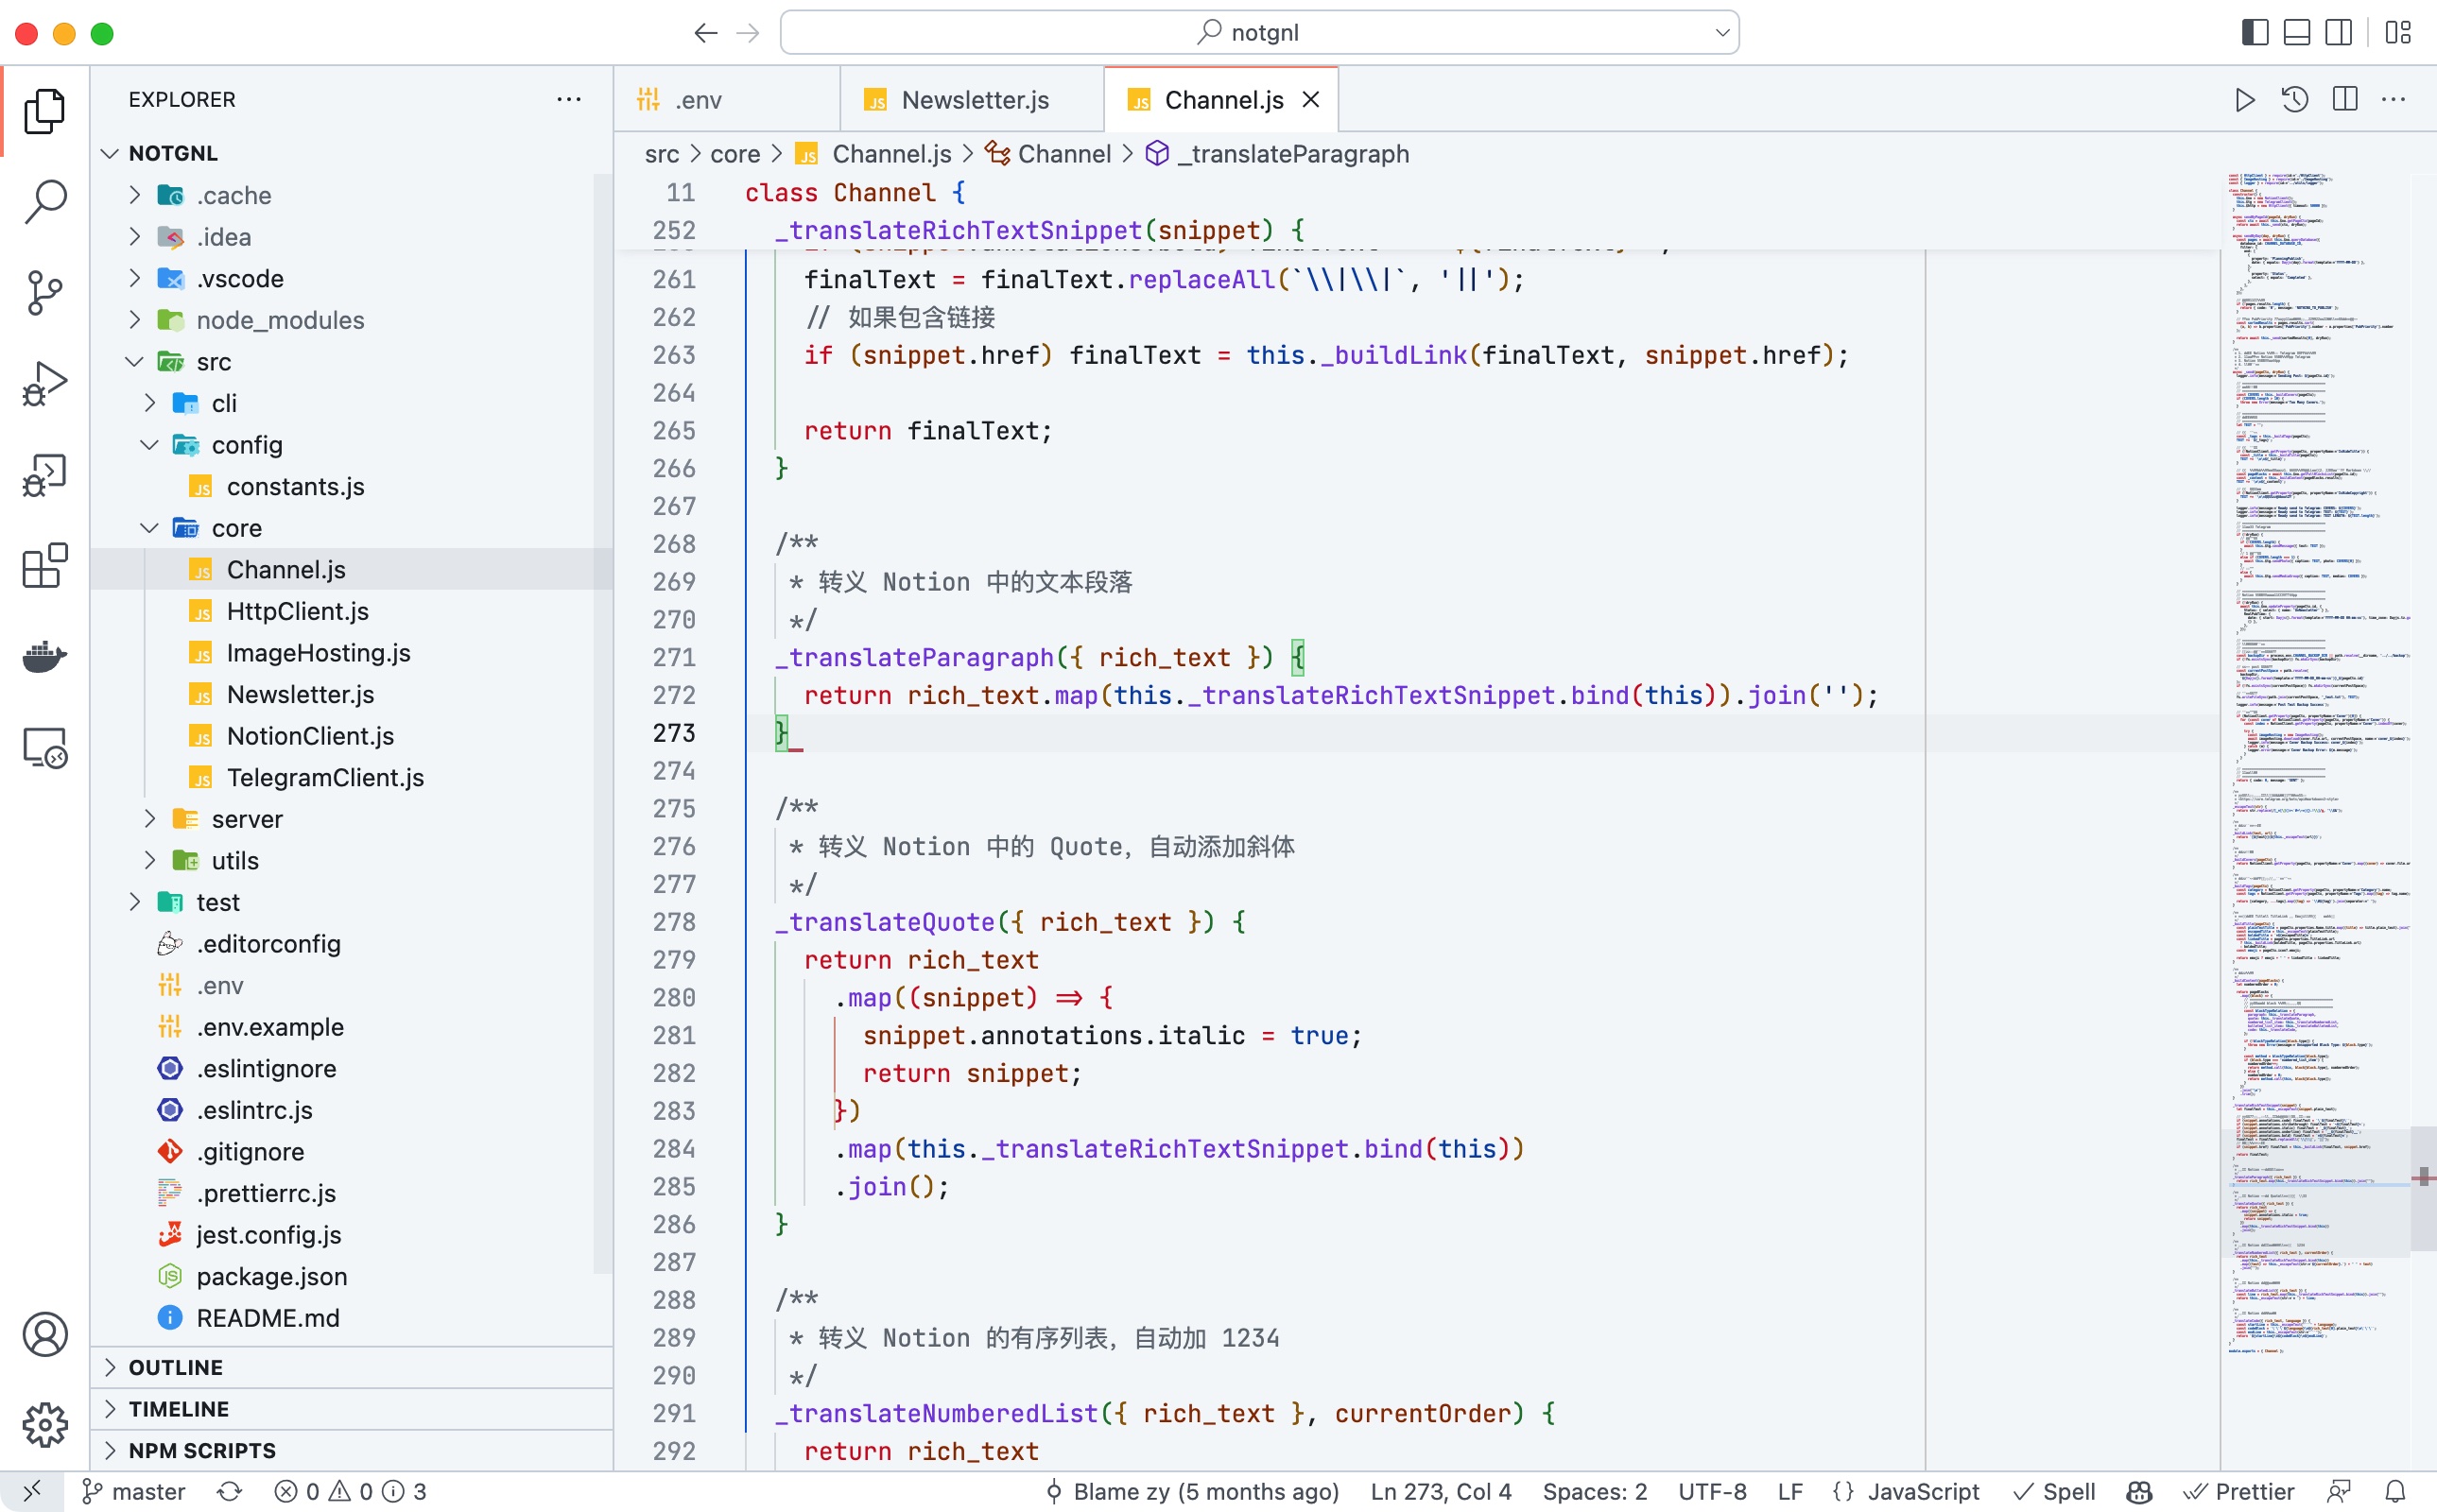The height and width of the screenshot is (1512, 2437).
Task: Open the Remote Explorer view
Action: pyautogui.click(x=45, y=748)
